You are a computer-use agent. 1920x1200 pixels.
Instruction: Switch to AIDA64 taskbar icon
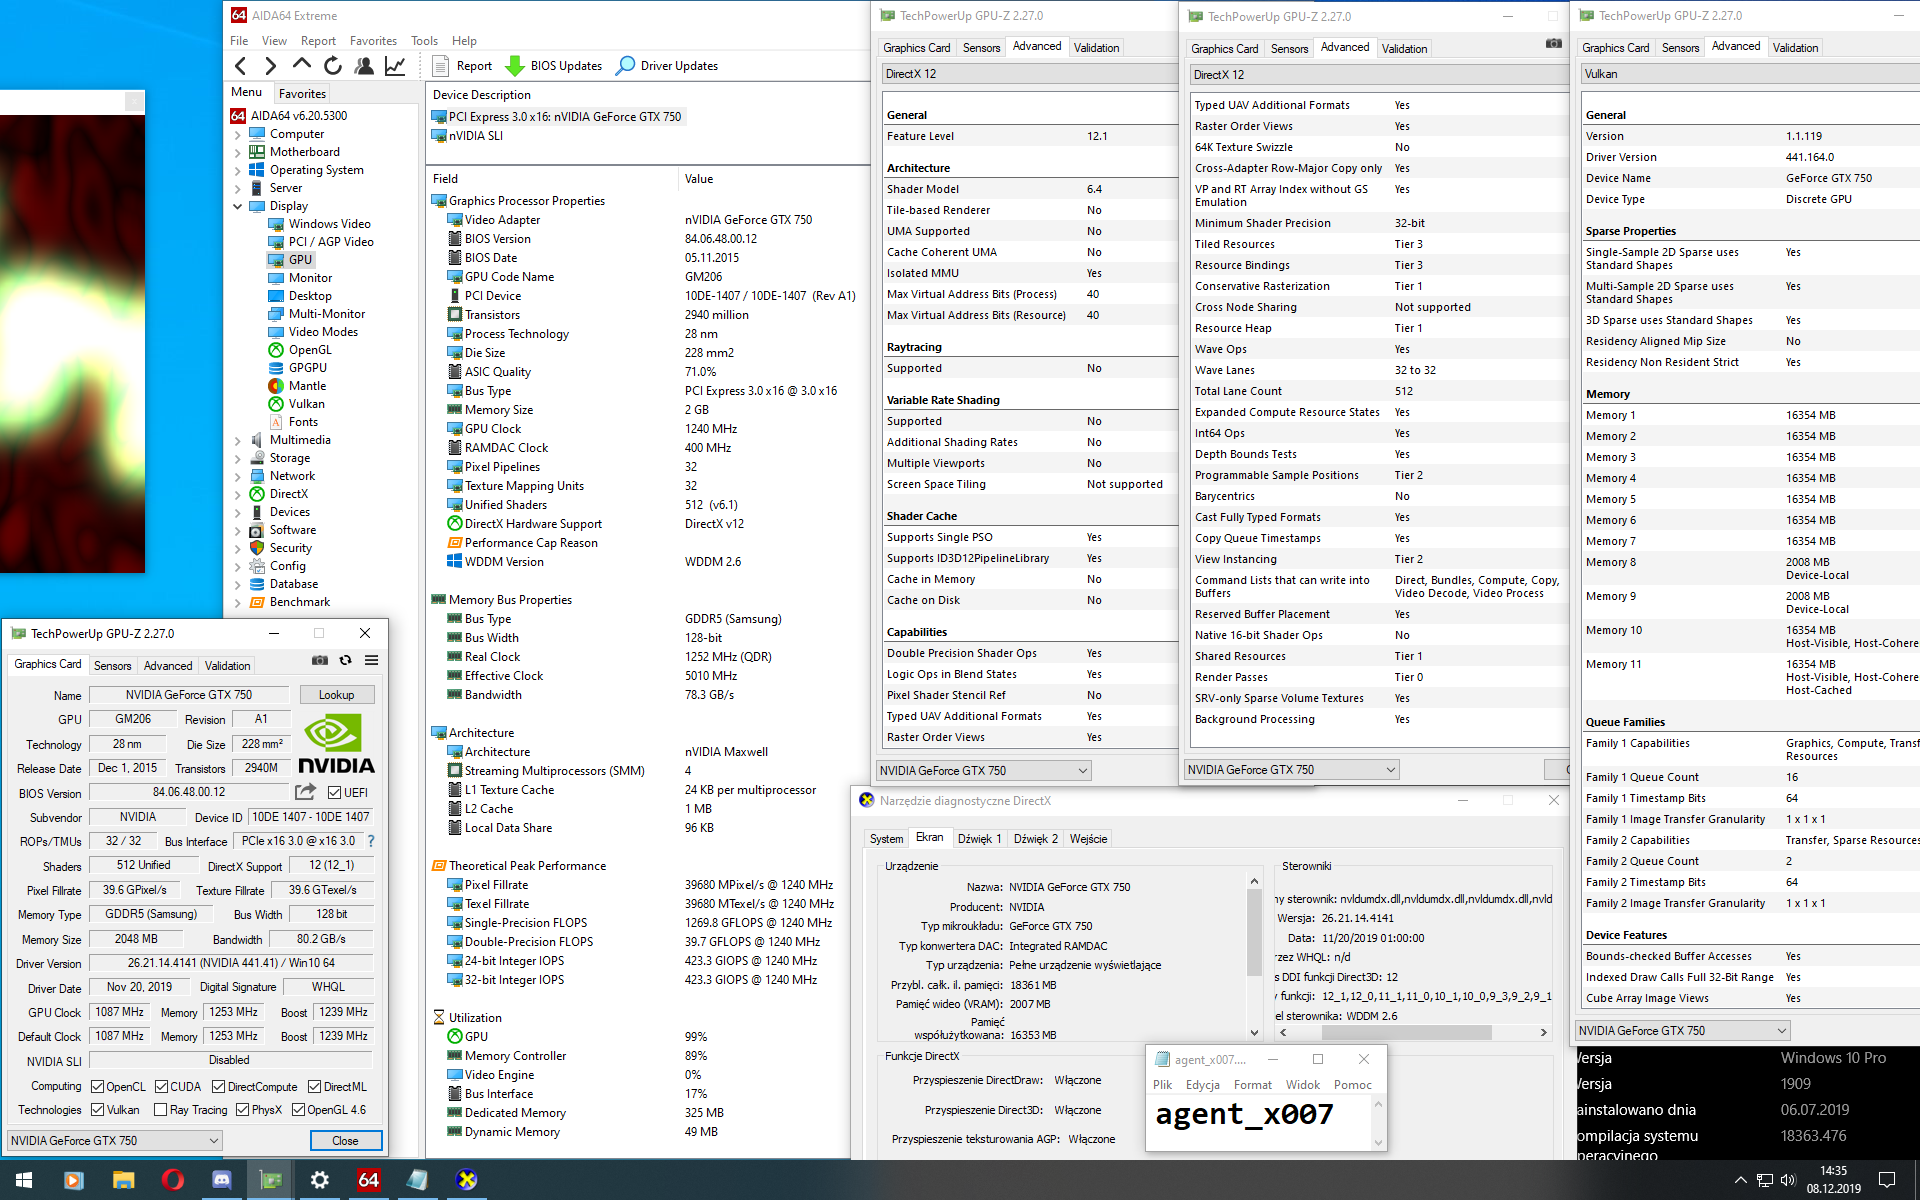368,1180
